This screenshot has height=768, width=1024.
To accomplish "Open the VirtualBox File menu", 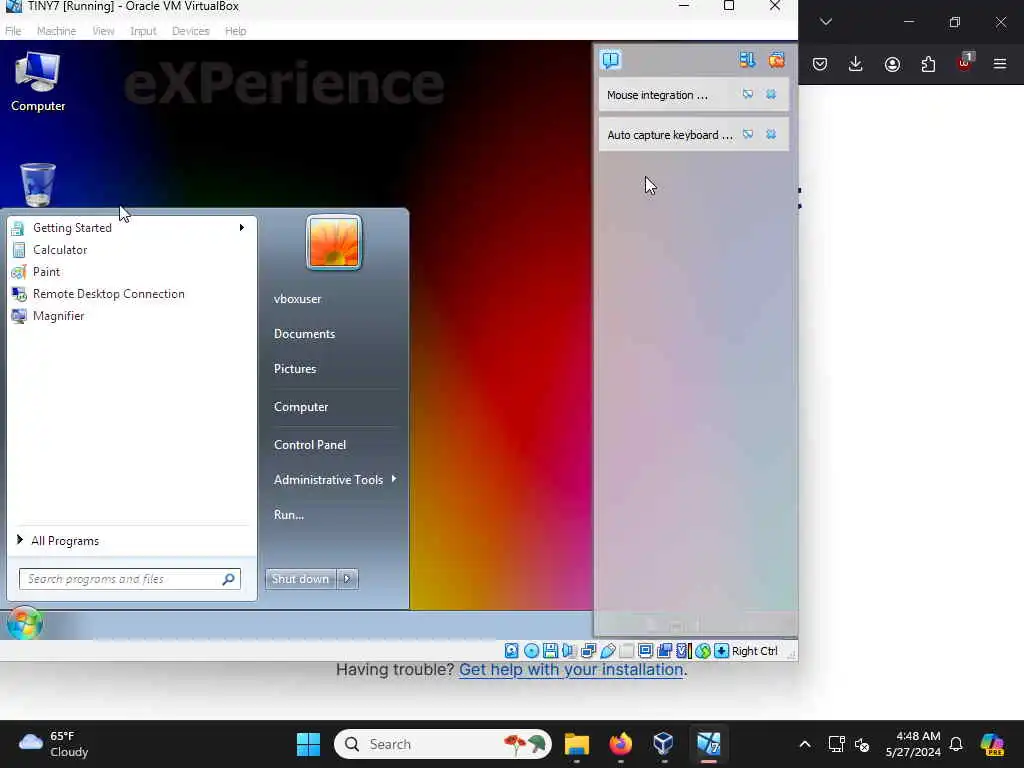I will [x=13, y=31].
